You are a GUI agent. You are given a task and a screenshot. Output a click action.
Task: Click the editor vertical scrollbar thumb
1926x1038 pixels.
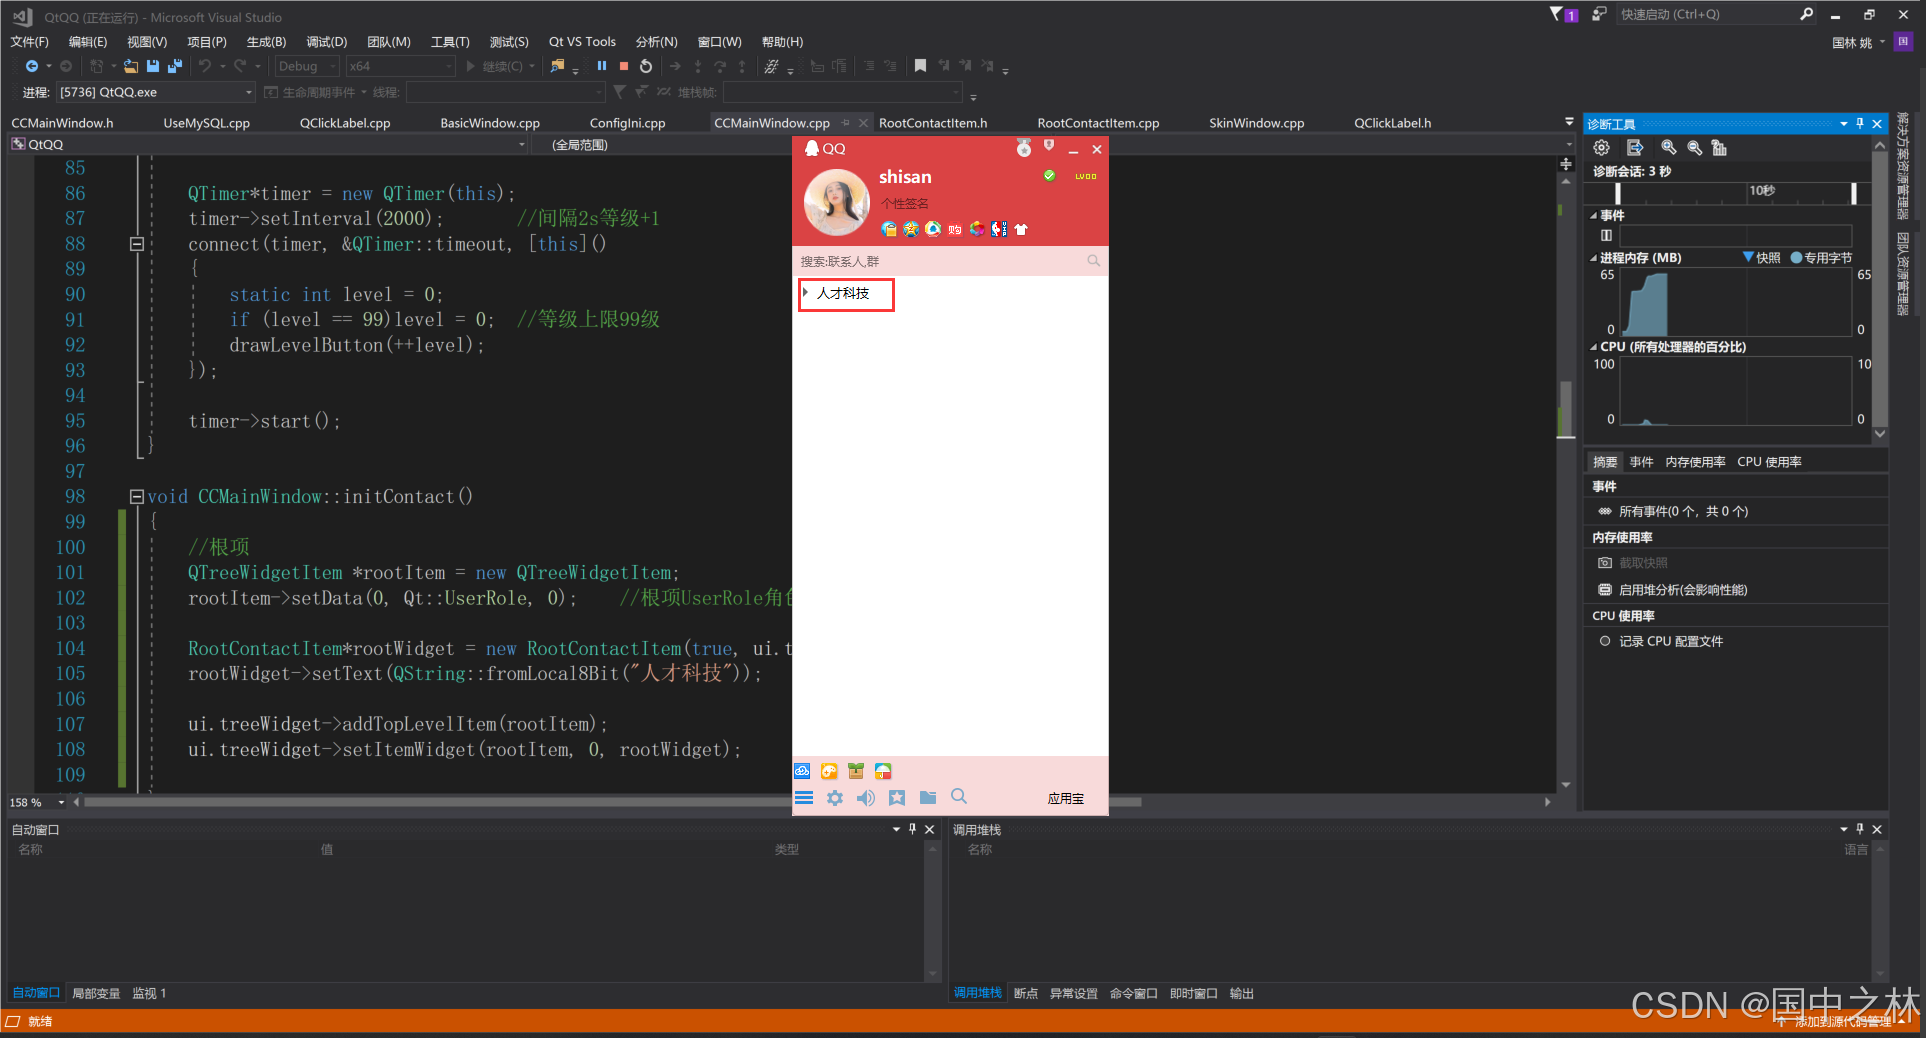[x=1566, y=408]
